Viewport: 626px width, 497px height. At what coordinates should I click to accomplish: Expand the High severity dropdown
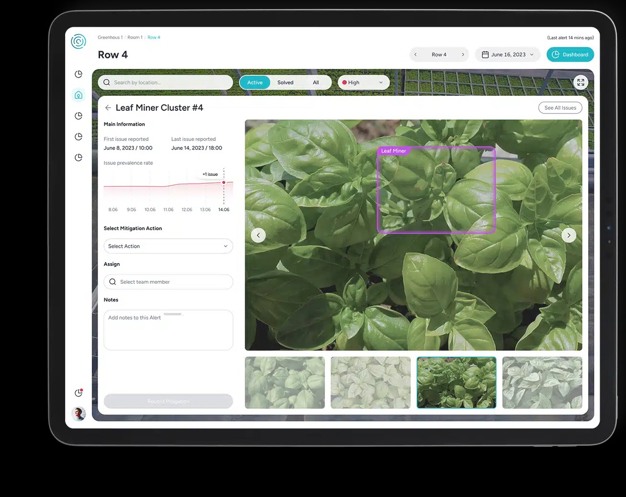[363, 83]
